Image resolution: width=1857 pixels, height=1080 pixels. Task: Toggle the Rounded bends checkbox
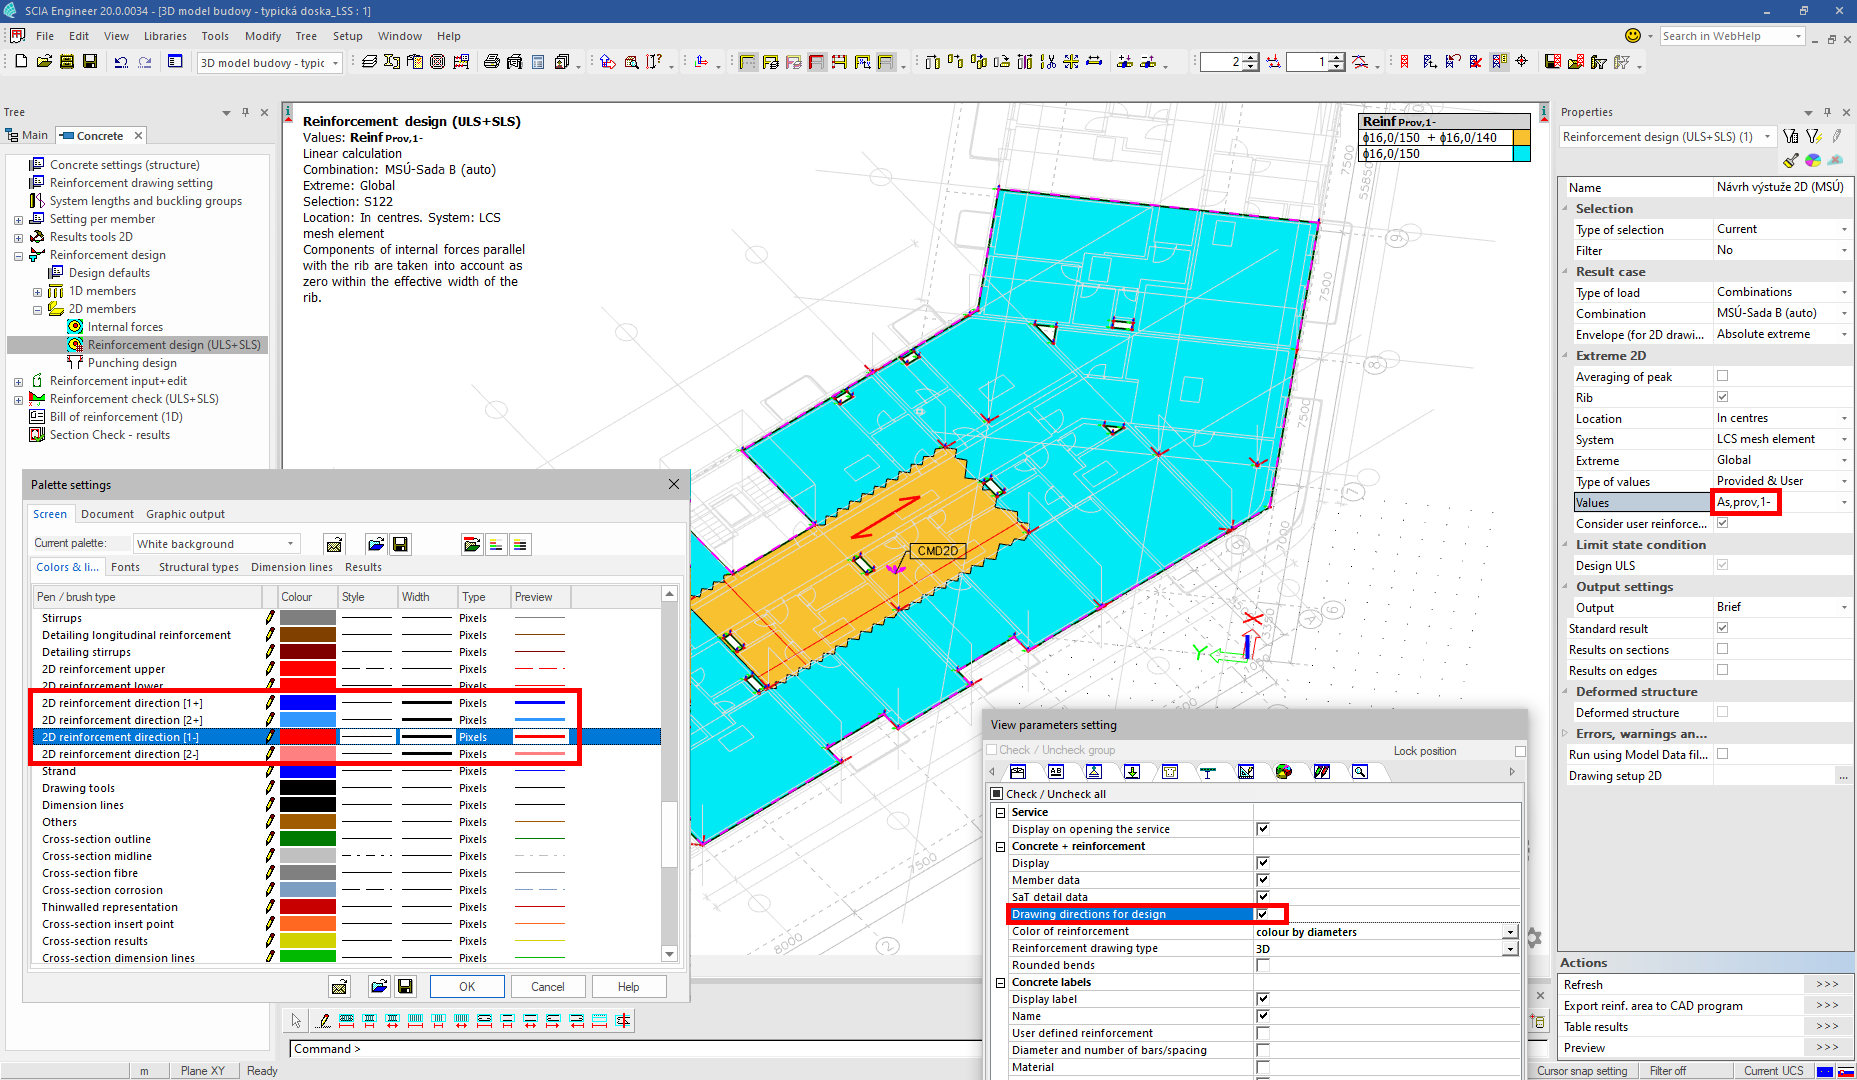[1263, 965]
